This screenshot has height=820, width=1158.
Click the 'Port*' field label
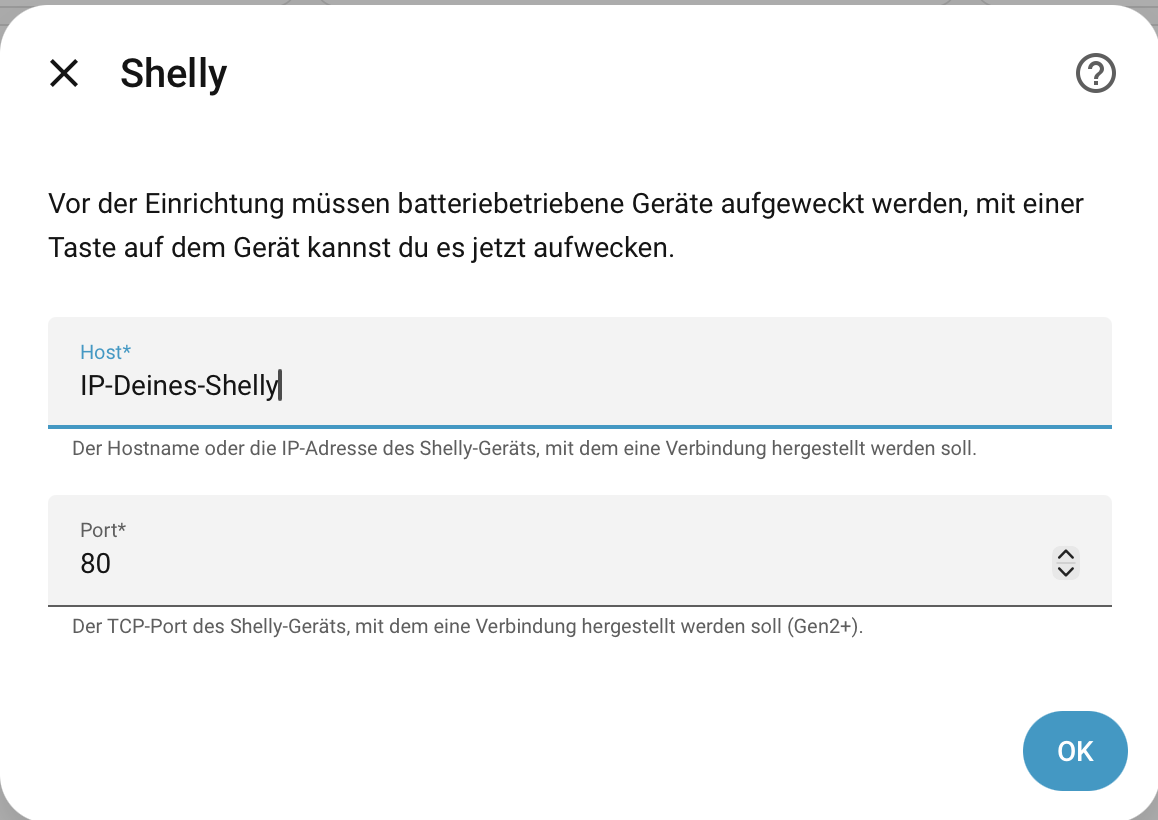(x=103, y=530)
